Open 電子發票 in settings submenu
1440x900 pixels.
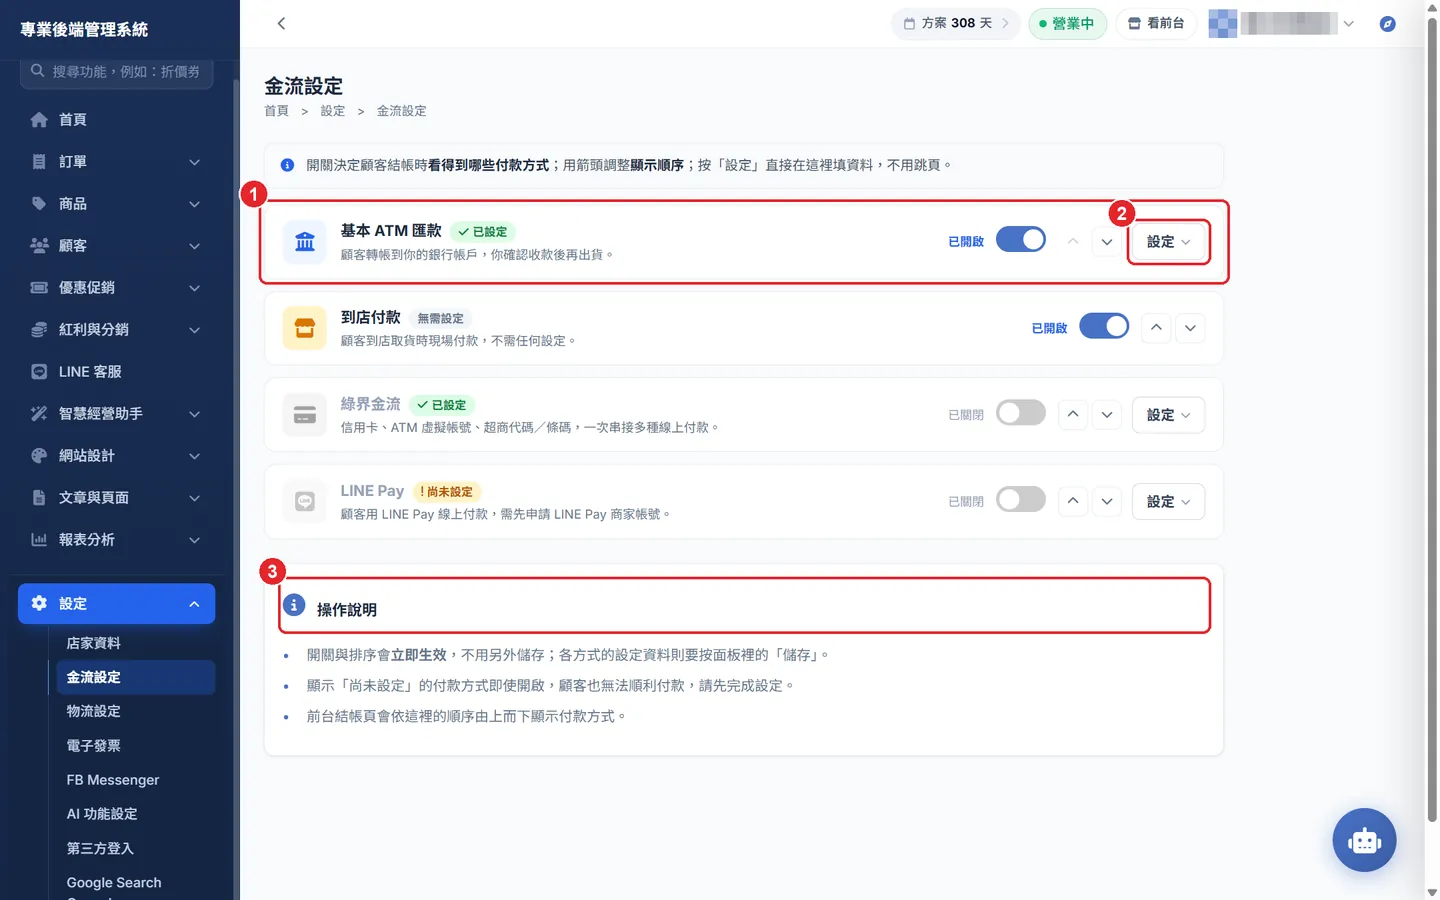point(94,746)
